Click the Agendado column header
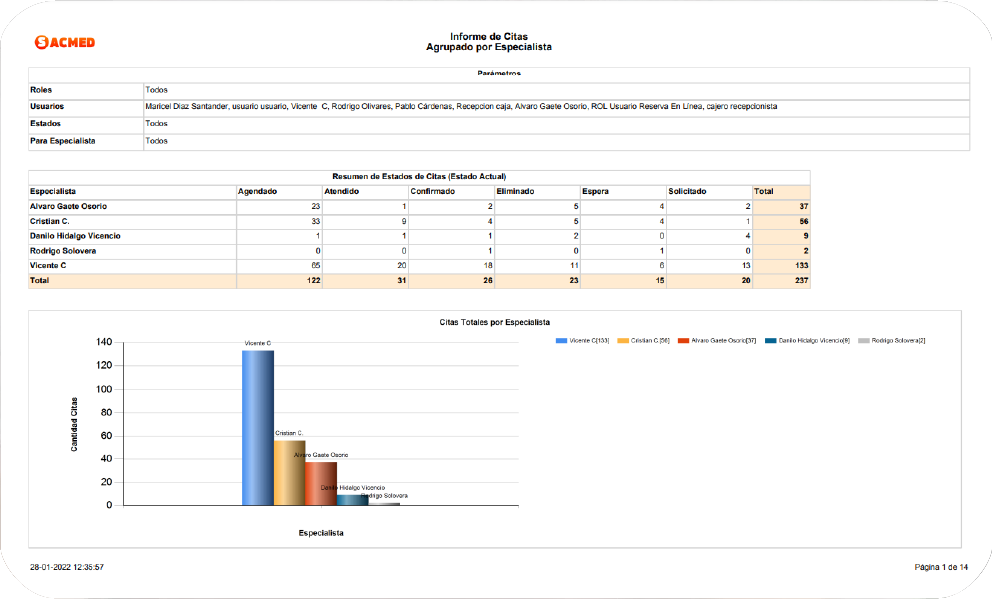This screenshot has width=992, height=599. point(258,191)
